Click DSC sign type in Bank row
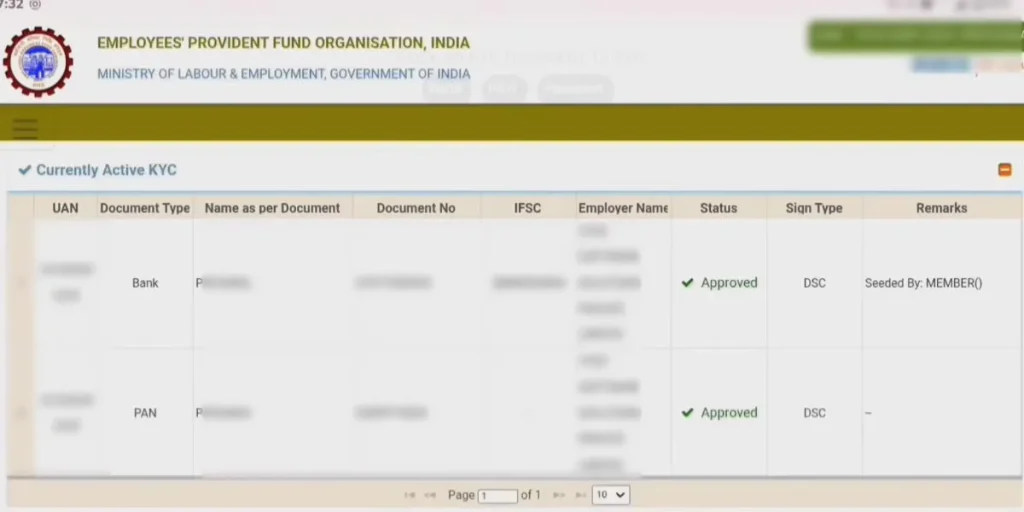The width and height of the screenshot is (1024, 512). pyautogui.click(x=814, y=283)
